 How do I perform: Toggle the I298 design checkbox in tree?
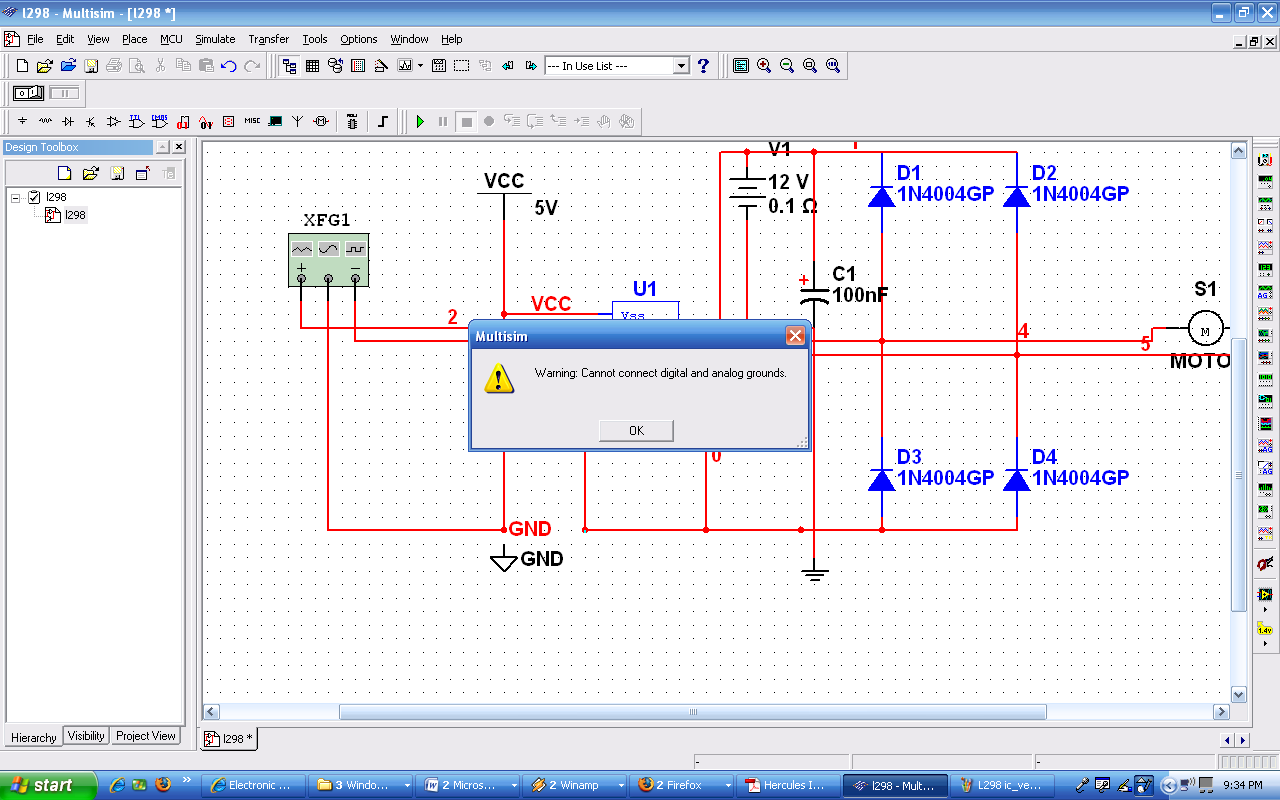point(34,197)
